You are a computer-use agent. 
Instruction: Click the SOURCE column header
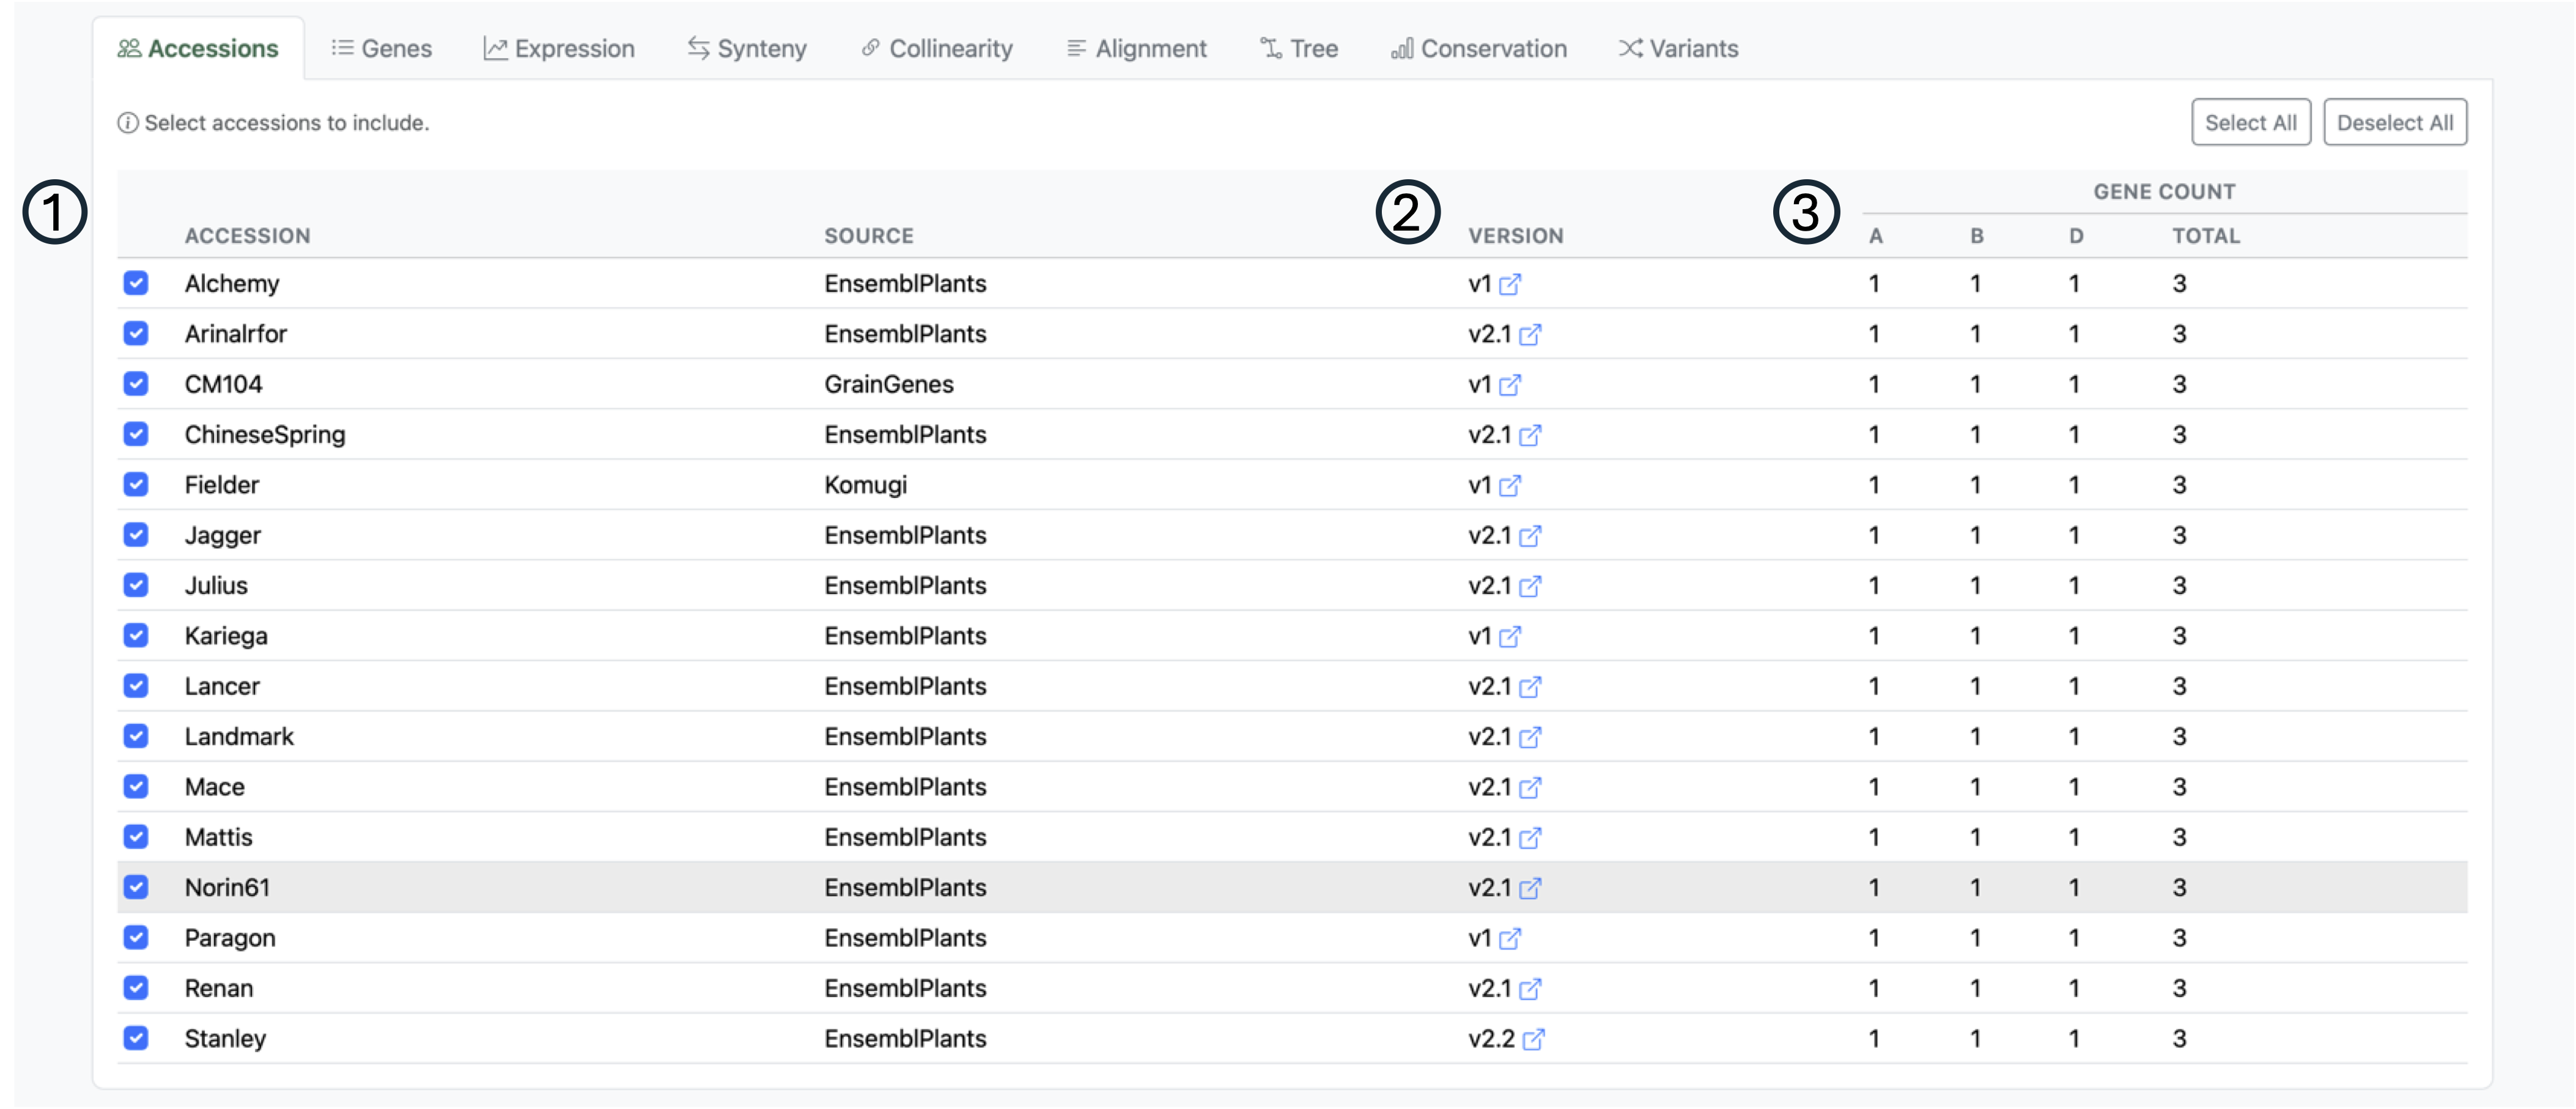pyautogui.click(x=869, y=236)
